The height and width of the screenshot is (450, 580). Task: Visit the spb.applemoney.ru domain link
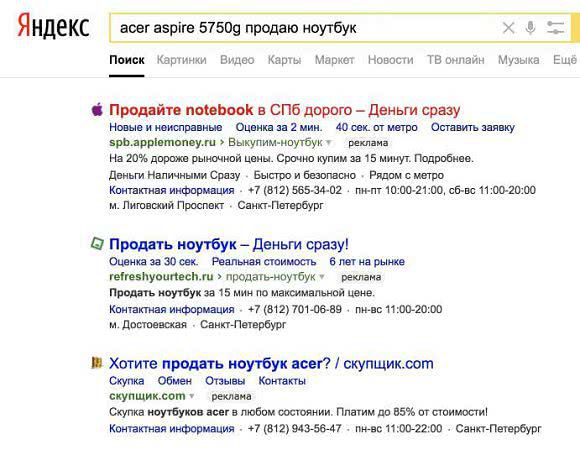coord(162,142)
